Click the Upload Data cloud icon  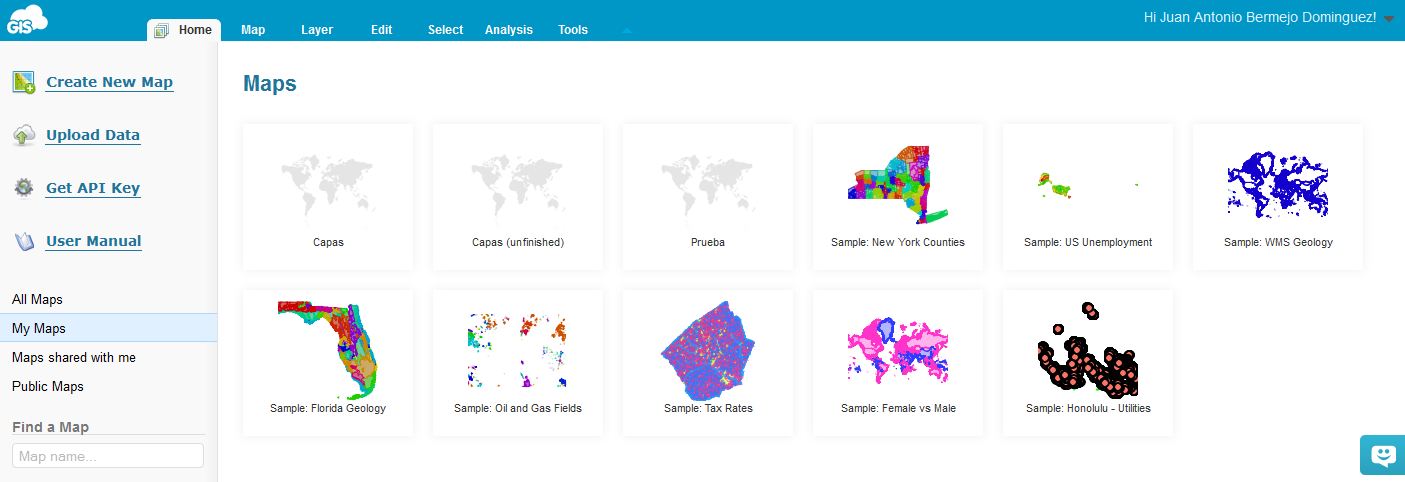(x=24, y=136)
